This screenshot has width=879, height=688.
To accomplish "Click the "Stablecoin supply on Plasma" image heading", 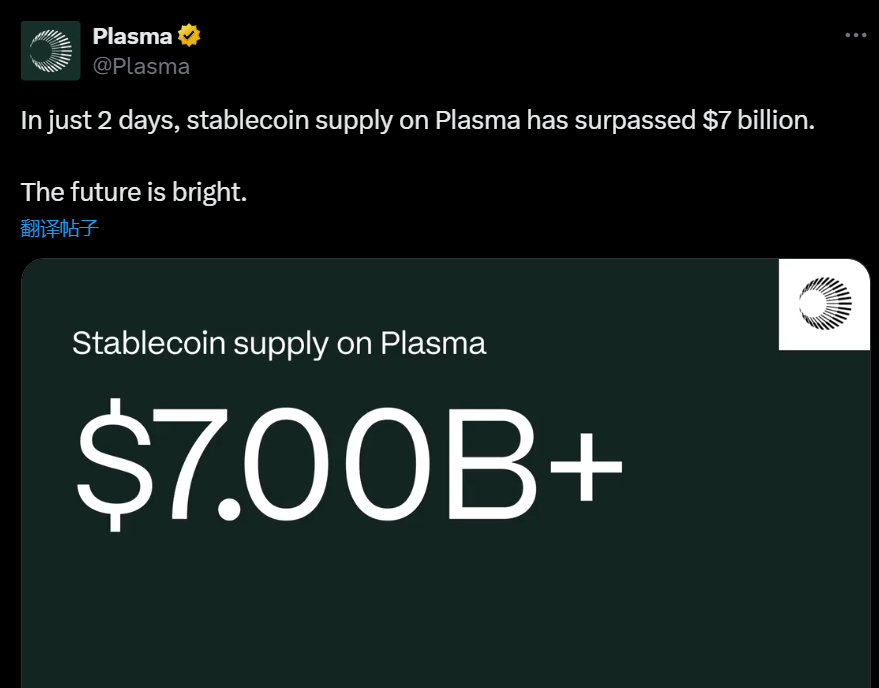I will pos(279,344).
